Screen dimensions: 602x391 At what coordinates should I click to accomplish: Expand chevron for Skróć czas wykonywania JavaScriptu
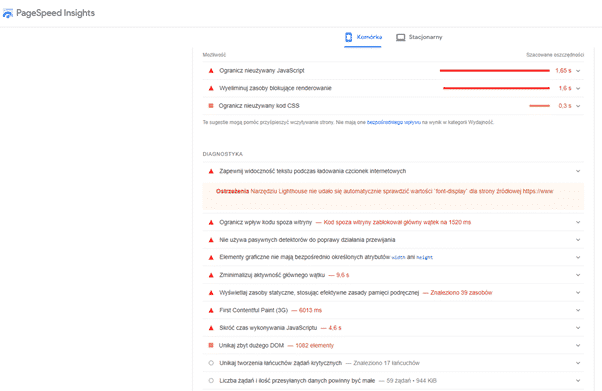tap(578, 328)
